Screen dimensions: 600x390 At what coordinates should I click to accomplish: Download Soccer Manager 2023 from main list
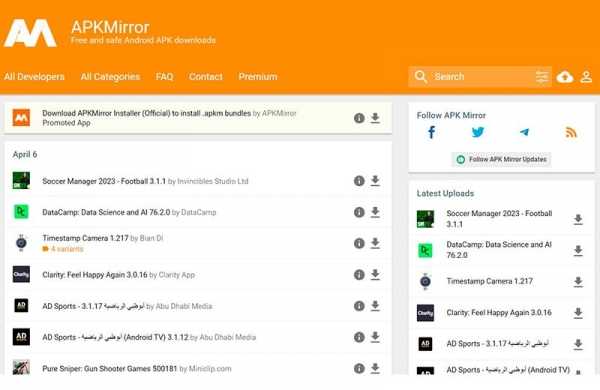click(x=375, y=181)
